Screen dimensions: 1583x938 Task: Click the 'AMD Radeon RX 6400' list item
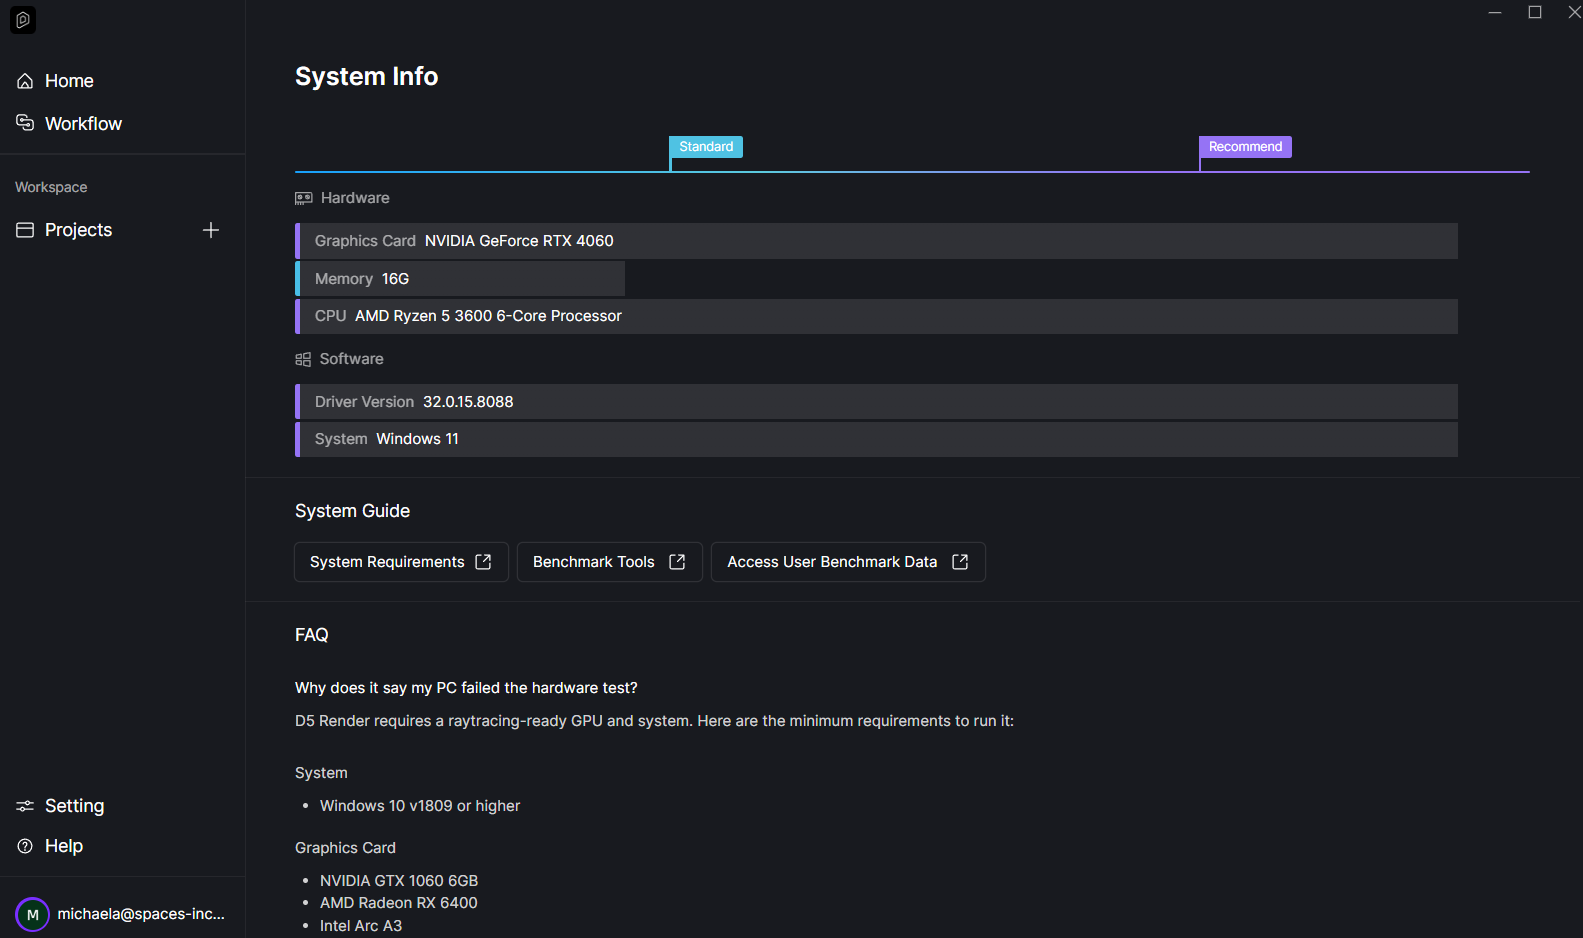(x=399, y=903)
